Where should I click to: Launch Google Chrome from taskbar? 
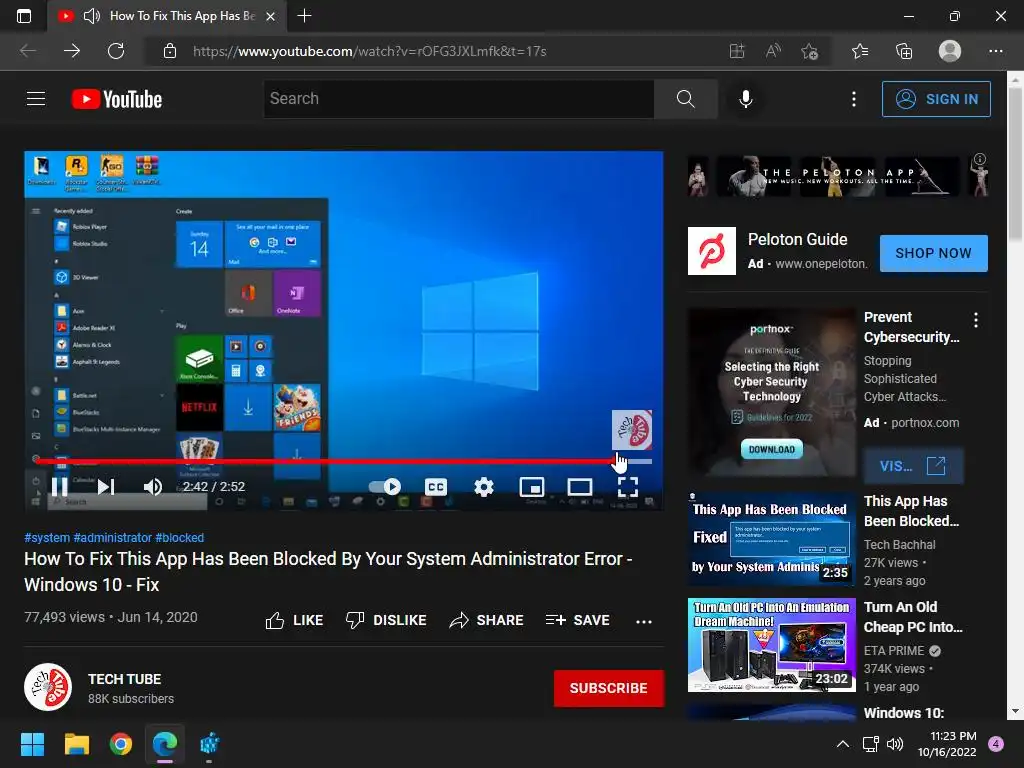click(121, 744)
